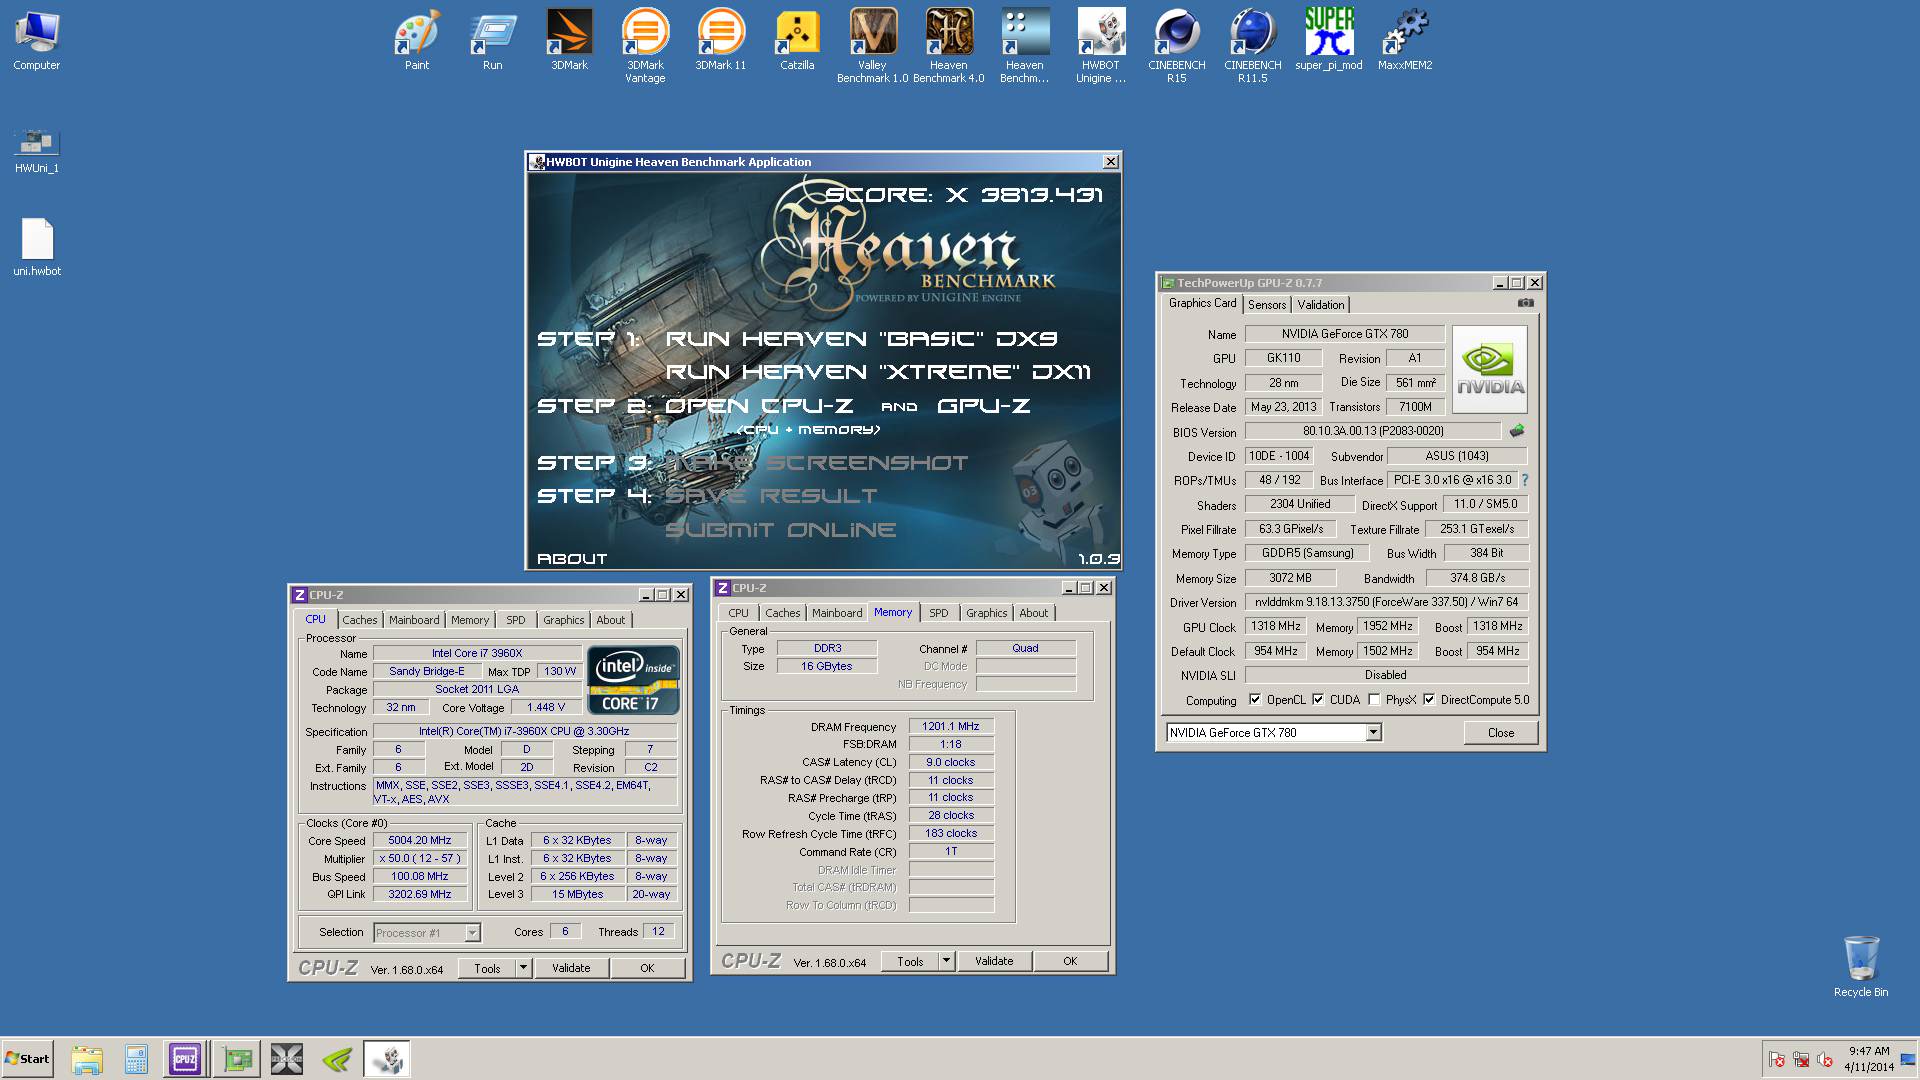This screenshot has width=1920, height=1080.
Task: Click the Core Speed value 5004.20 MHz
Action: coord(420,841)
